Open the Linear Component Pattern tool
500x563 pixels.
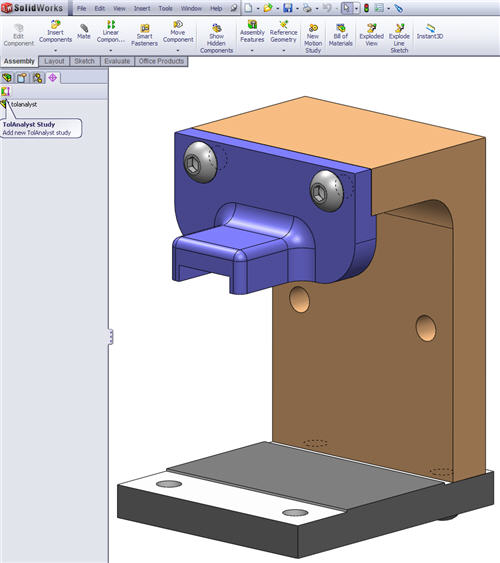111,32
